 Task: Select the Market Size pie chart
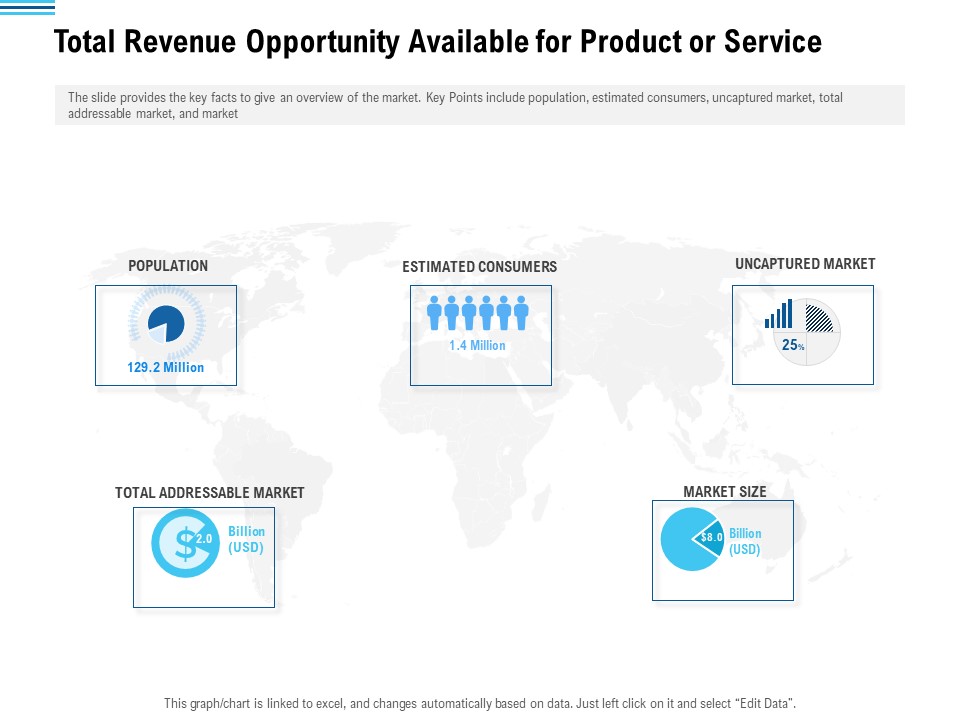(692, 539)
